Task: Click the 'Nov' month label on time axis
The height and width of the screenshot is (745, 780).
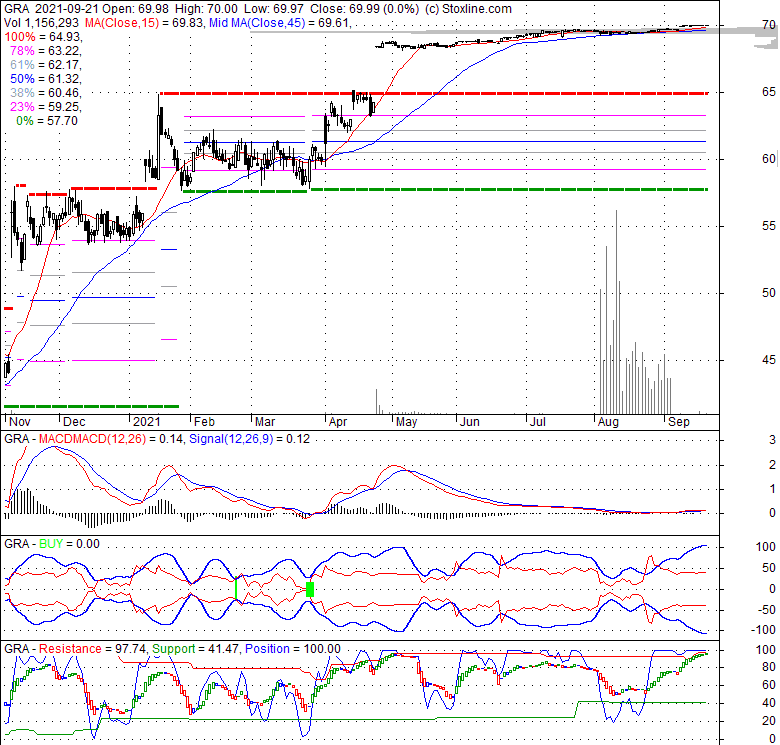Action: [x=20, y=422]
